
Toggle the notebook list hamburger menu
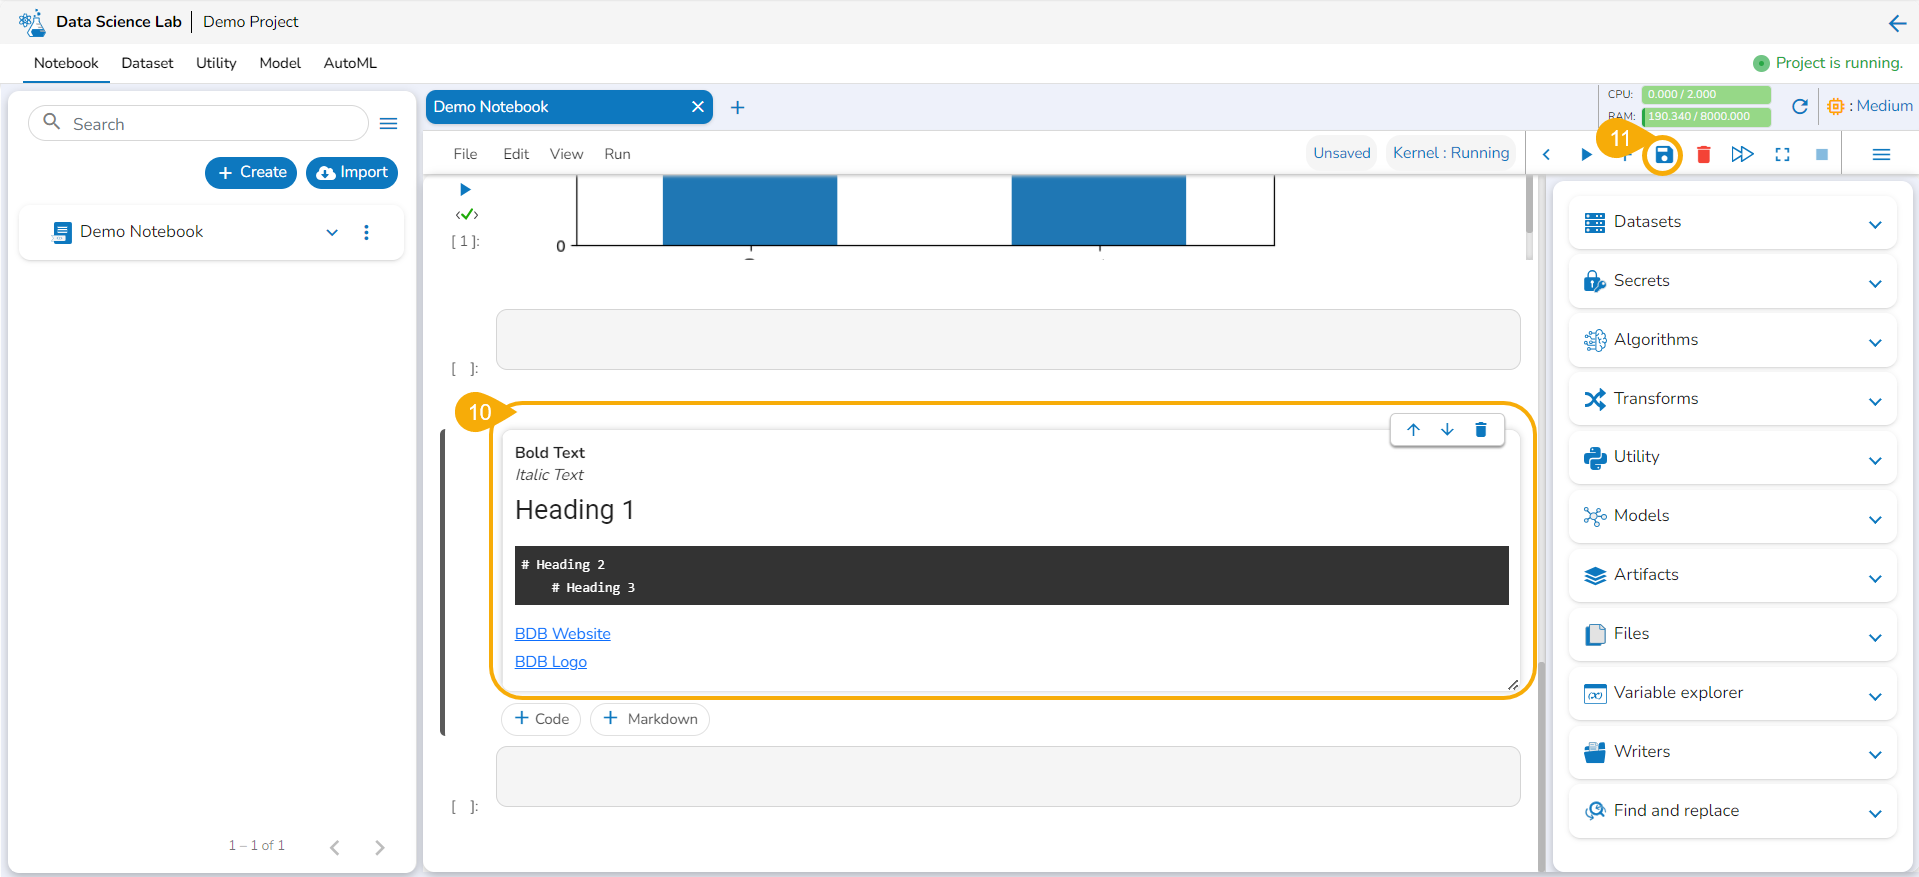389,124
